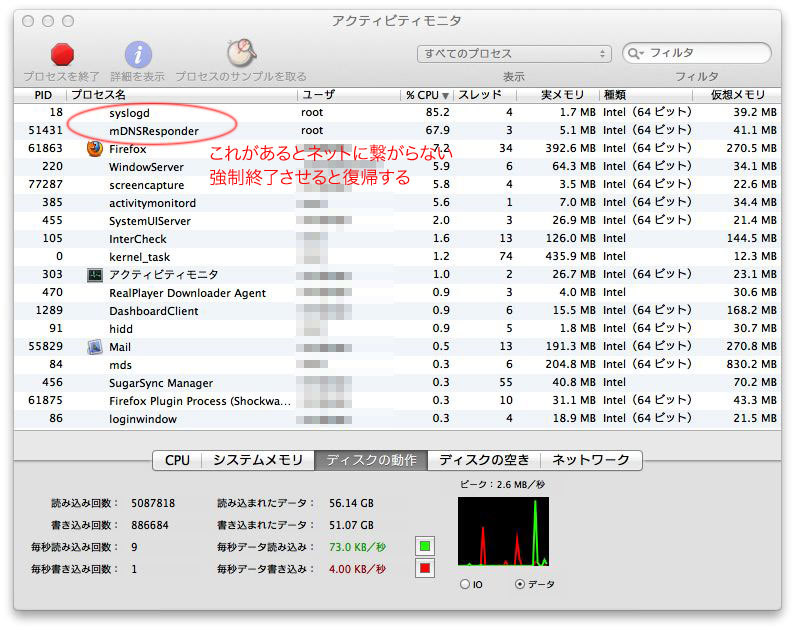The width and height of the screenshot is (795, 630).
Task: Select the activitymonitord process row
Action: (398, 203)
